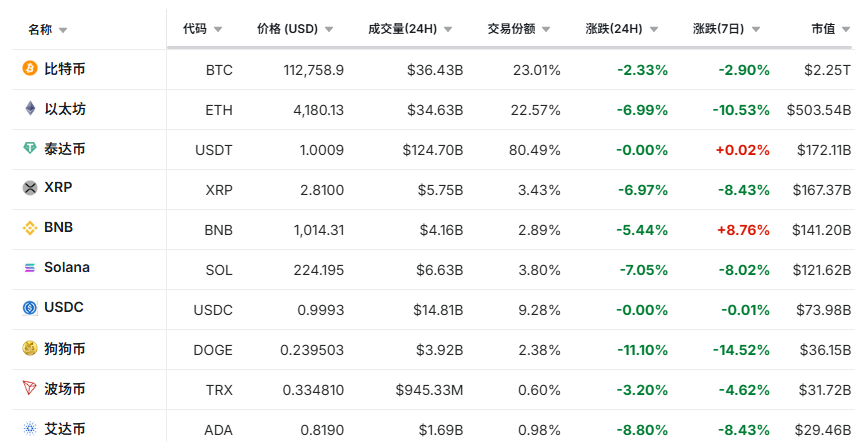Open the 狗狗币 coin link
The image size is (868, 442).
(x=65, y=349)
